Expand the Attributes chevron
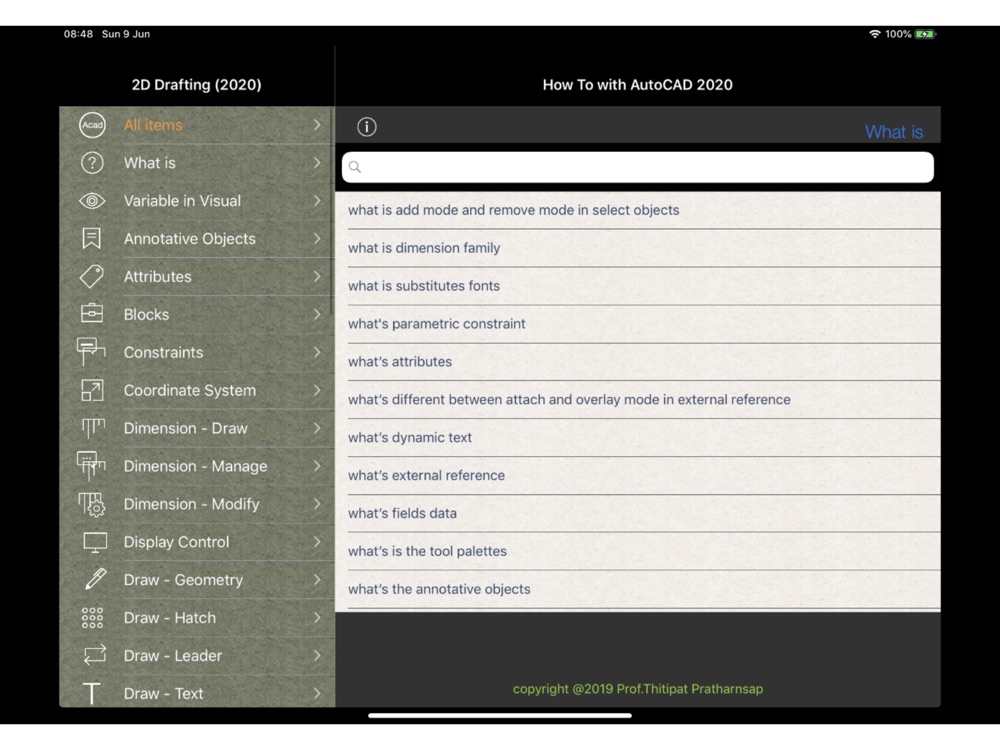 pyautogui.click(x=317, y=276)
